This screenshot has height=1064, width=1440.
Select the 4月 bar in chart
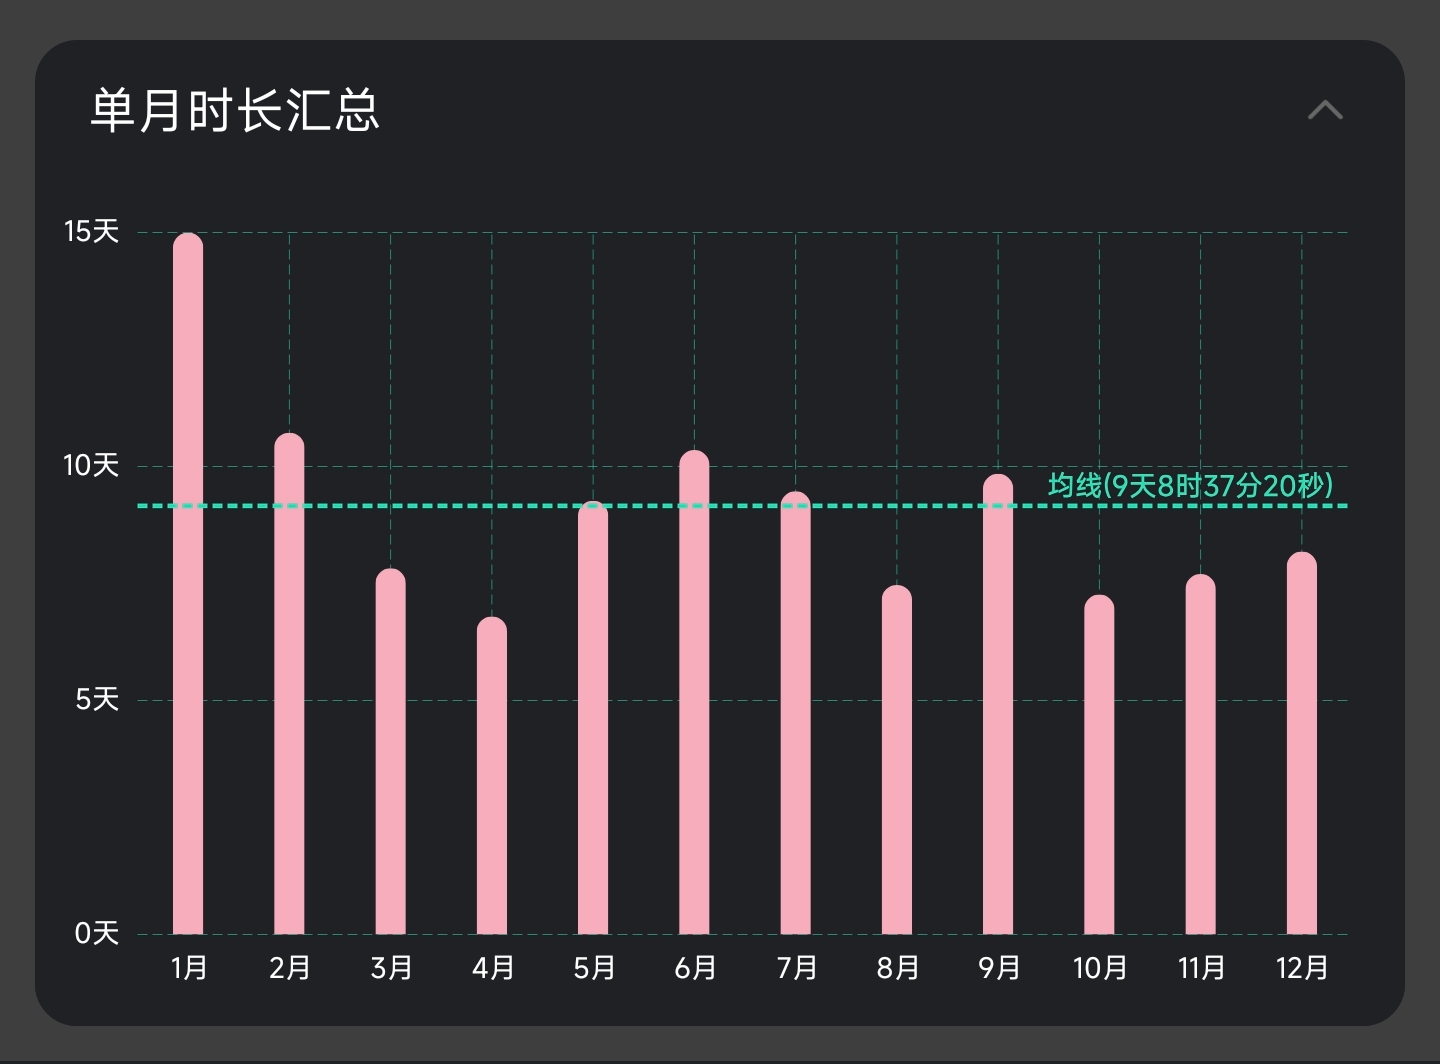(492, 776)
